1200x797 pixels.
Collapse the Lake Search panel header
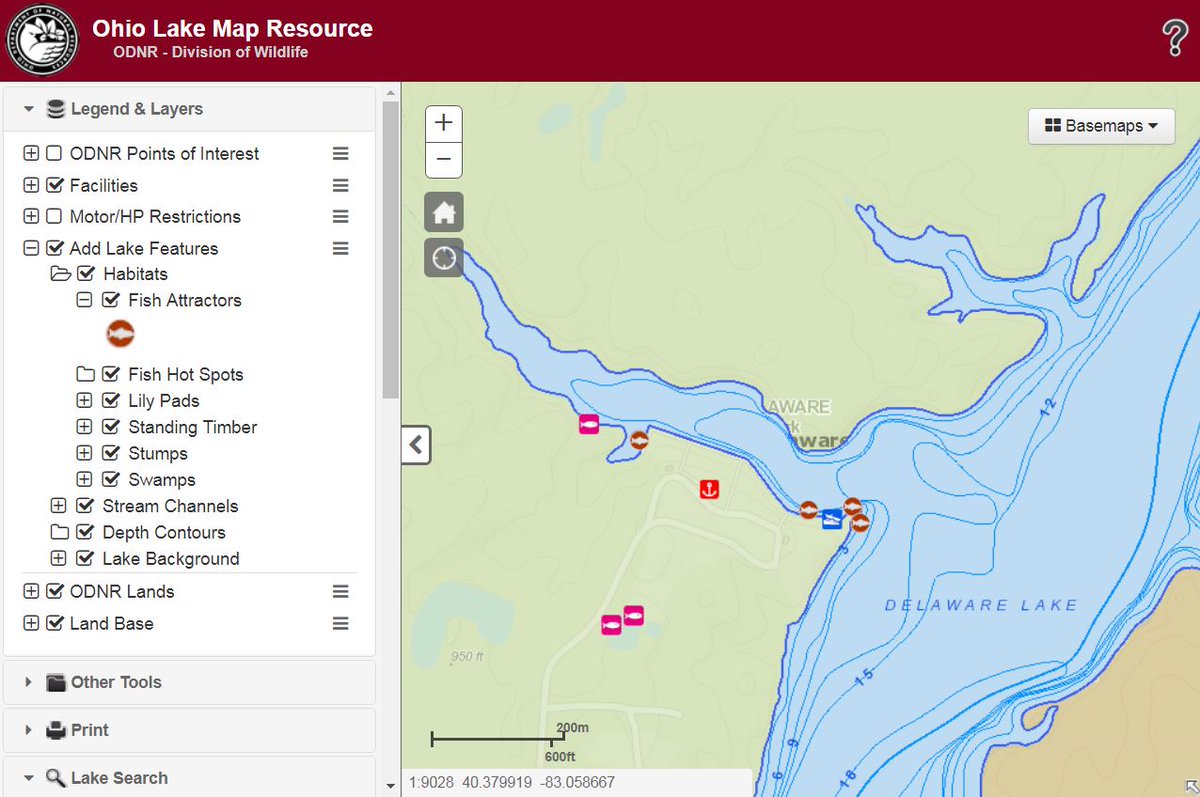click(190, 778)
